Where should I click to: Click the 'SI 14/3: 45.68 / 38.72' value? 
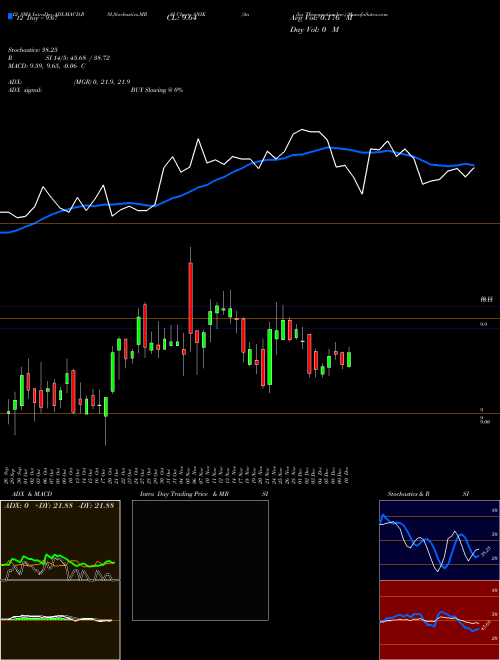(x=77, y=58)
